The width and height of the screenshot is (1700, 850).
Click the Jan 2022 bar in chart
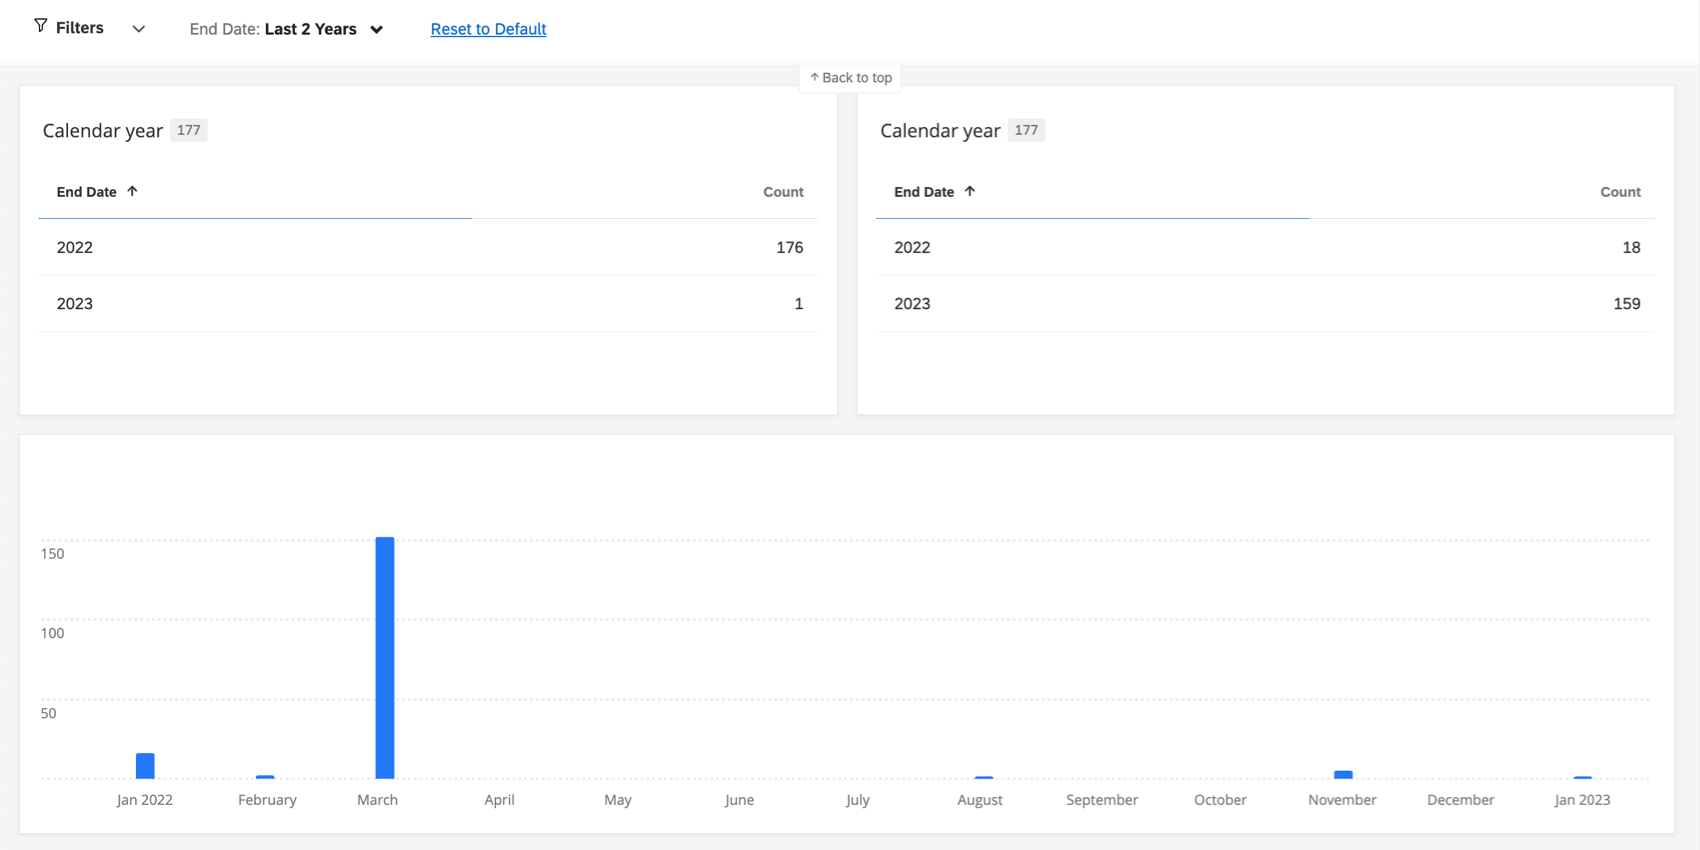tap(145, 766)
